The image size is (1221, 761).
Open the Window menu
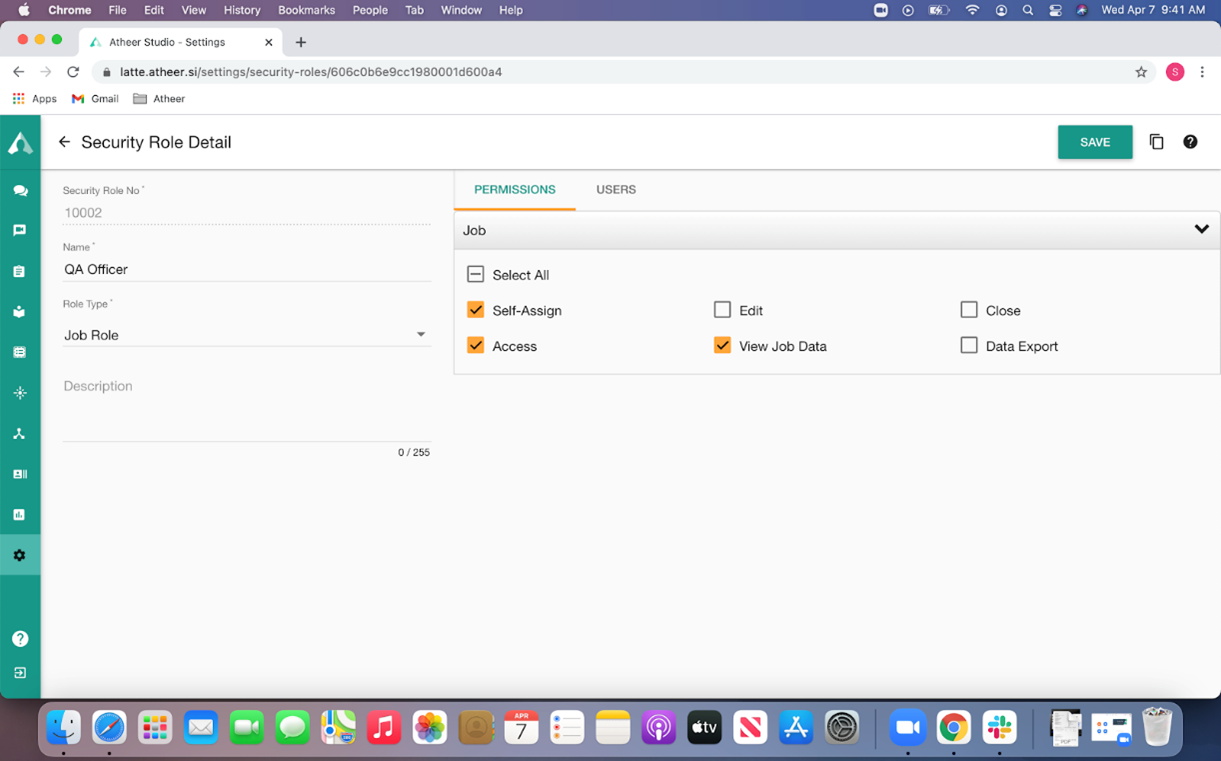(461, 10)
